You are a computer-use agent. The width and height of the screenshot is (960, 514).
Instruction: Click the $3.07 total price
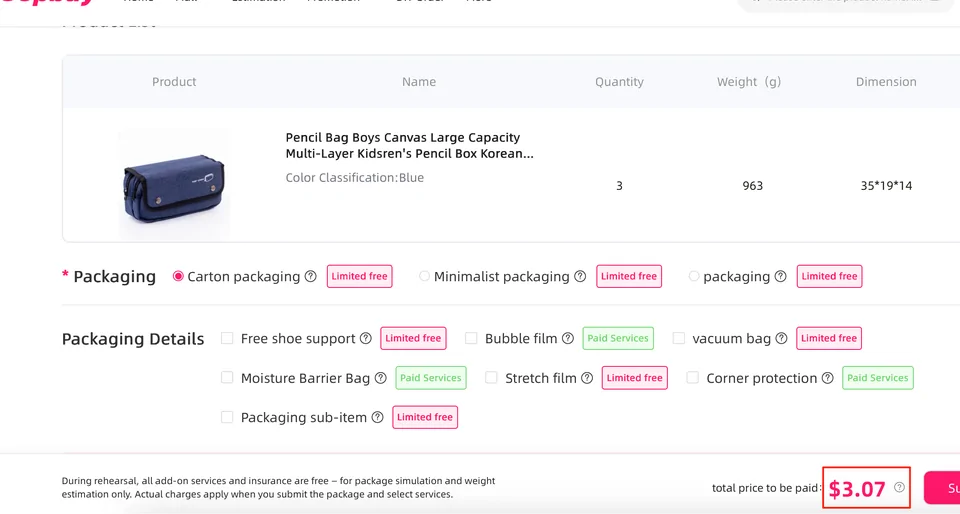tap(857, 489)
